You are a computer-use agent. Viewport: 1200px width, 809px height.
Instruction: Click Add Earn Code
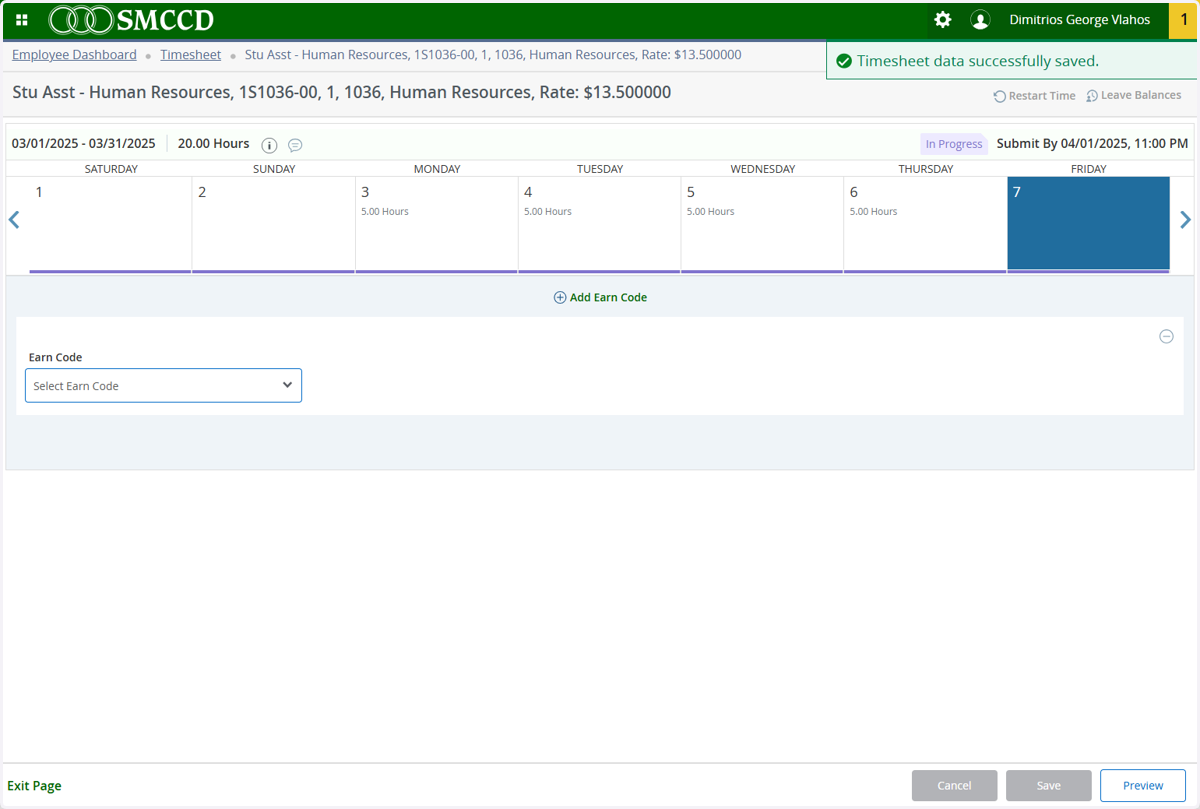tap(600, 297)
